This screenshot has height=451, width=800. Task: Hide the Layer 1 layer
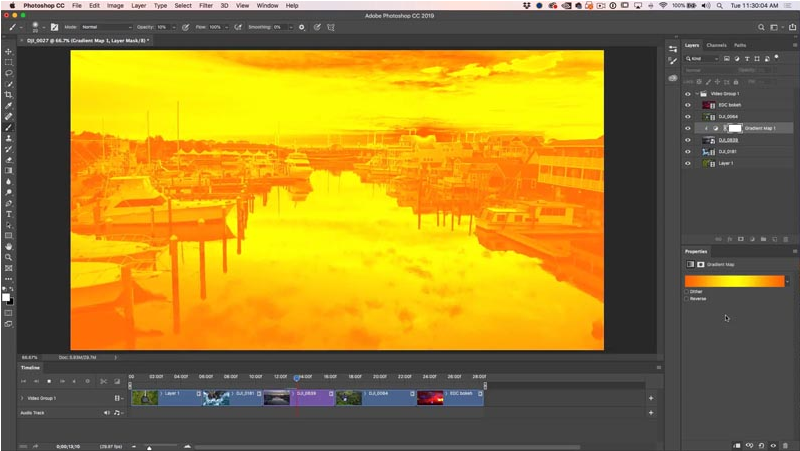click(x=688, y=164)
